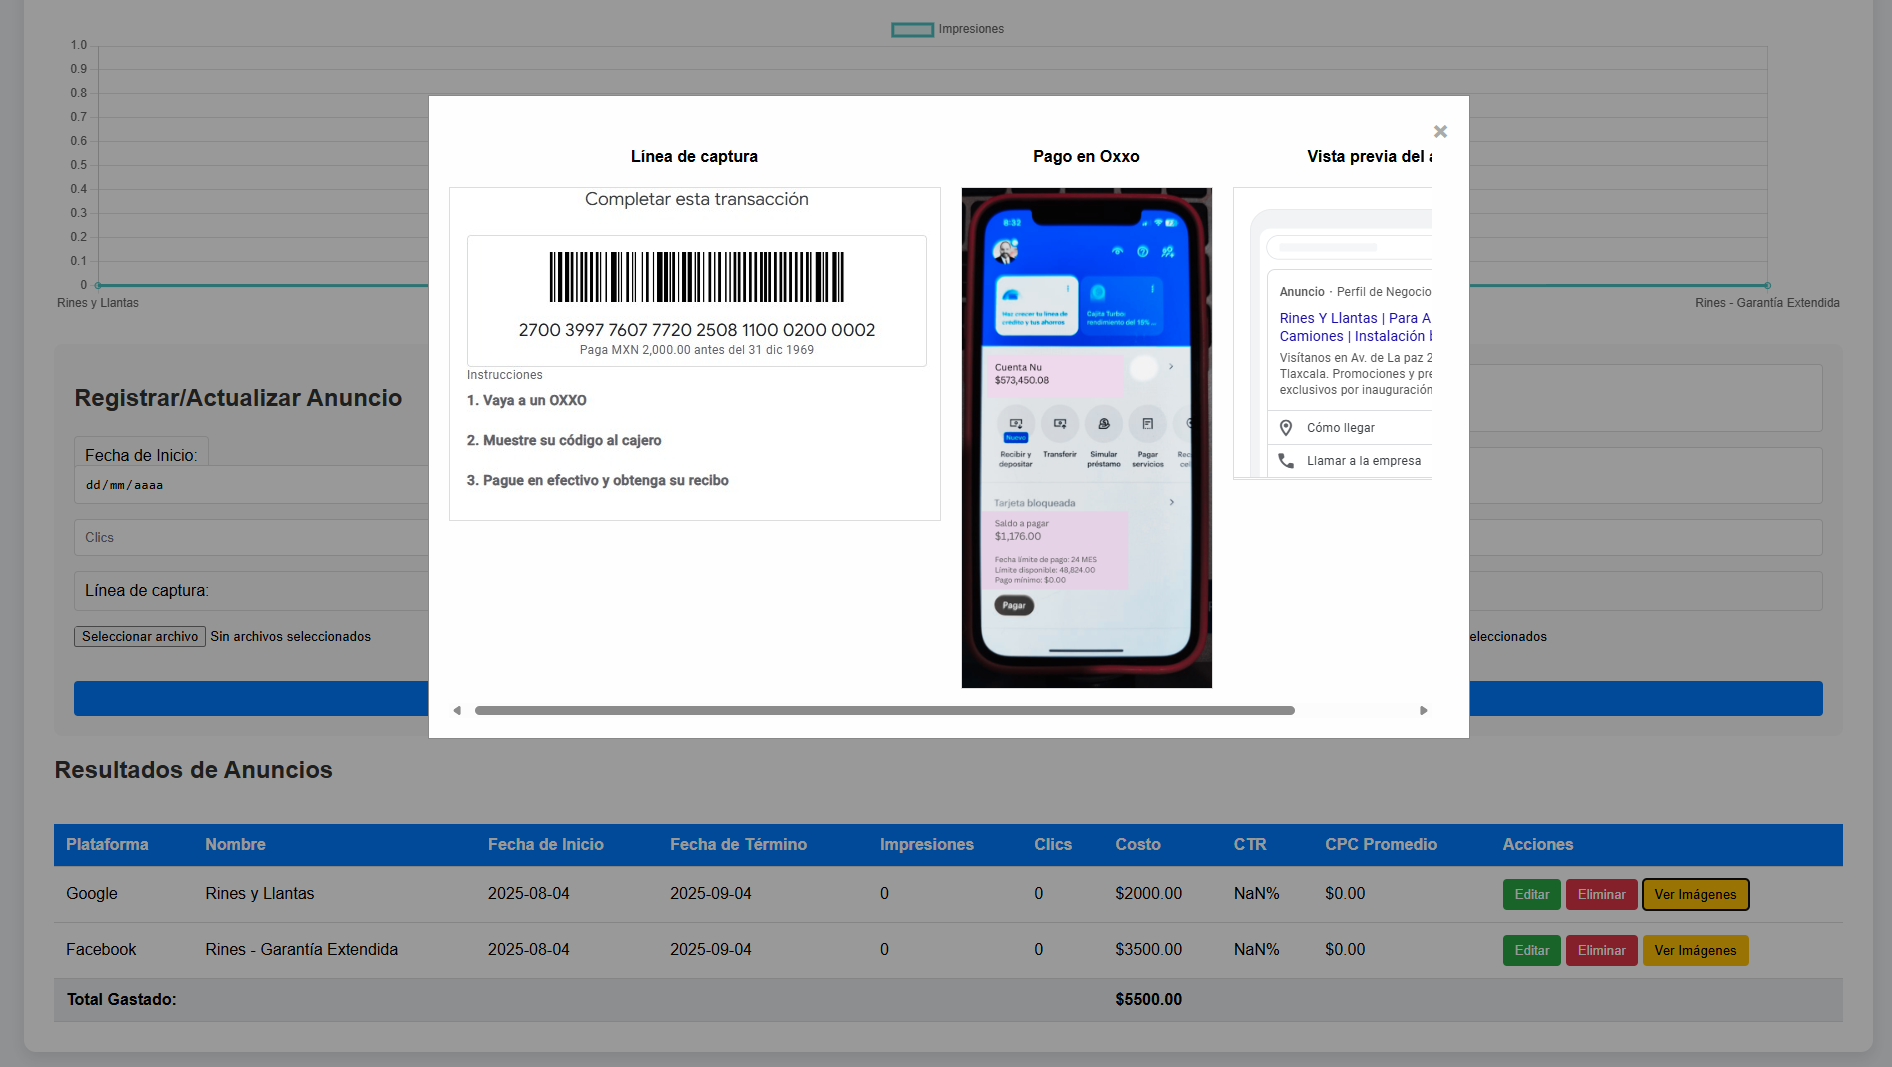Image resolution: width=1892 pixels, height=1067 pixels.
Task: Click the modal's left scroll arrow
Action: point(457,711)
